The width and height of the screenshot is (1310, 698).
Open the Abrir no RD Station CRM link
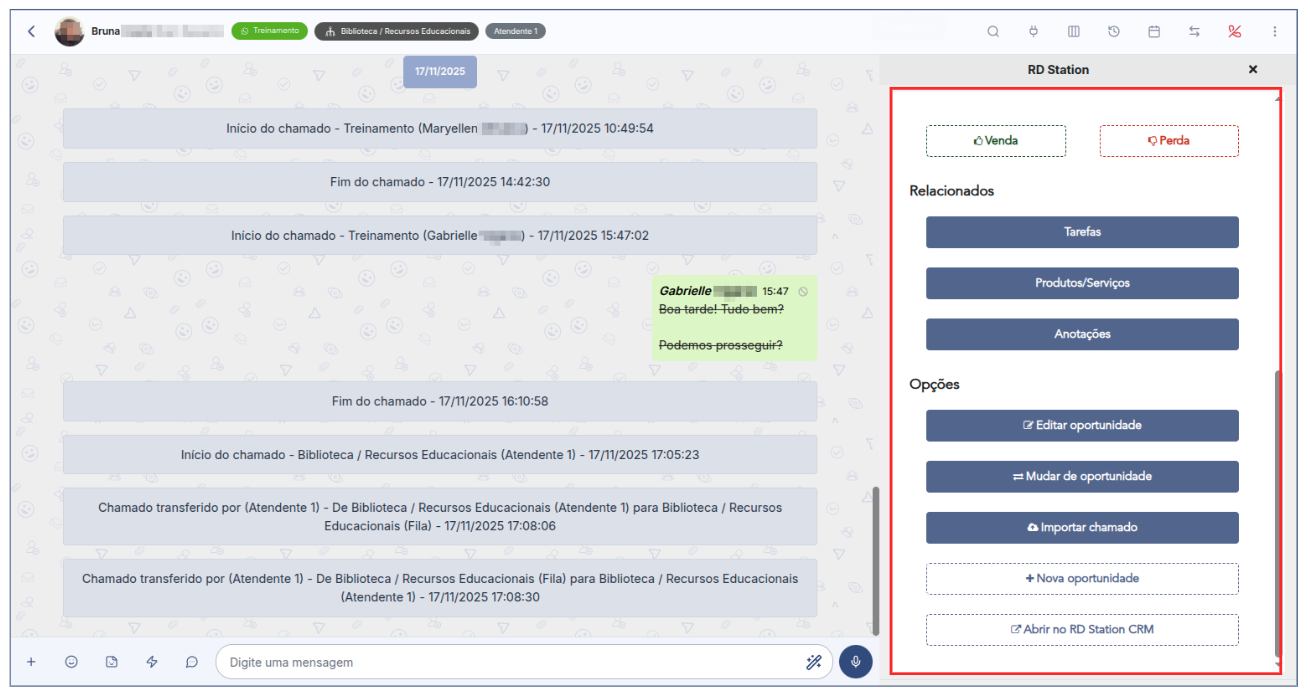click(x=1082, y=630)
